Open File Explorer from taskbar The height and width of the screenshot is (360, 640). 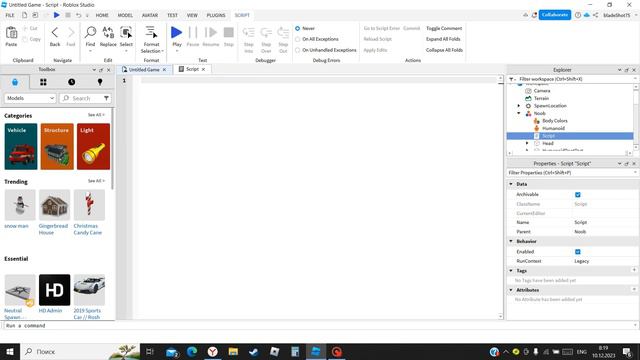click(233, 351)
